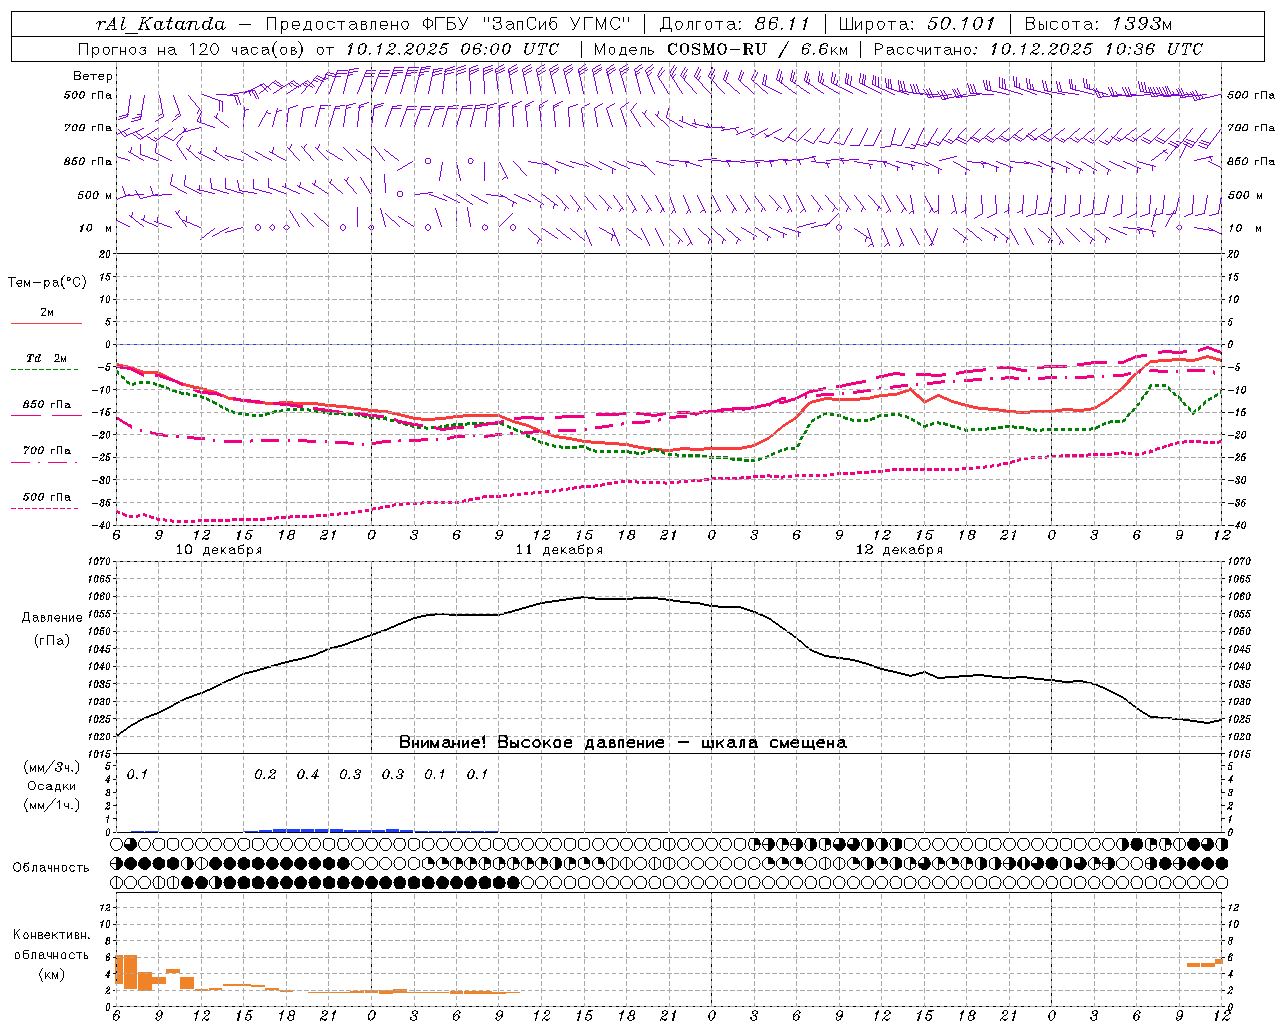Click the Модель COSMO-RU / 6.6км label
Image resolution: width=1280 pixels, height=1024 pixels.
click(x=721, y=49)
